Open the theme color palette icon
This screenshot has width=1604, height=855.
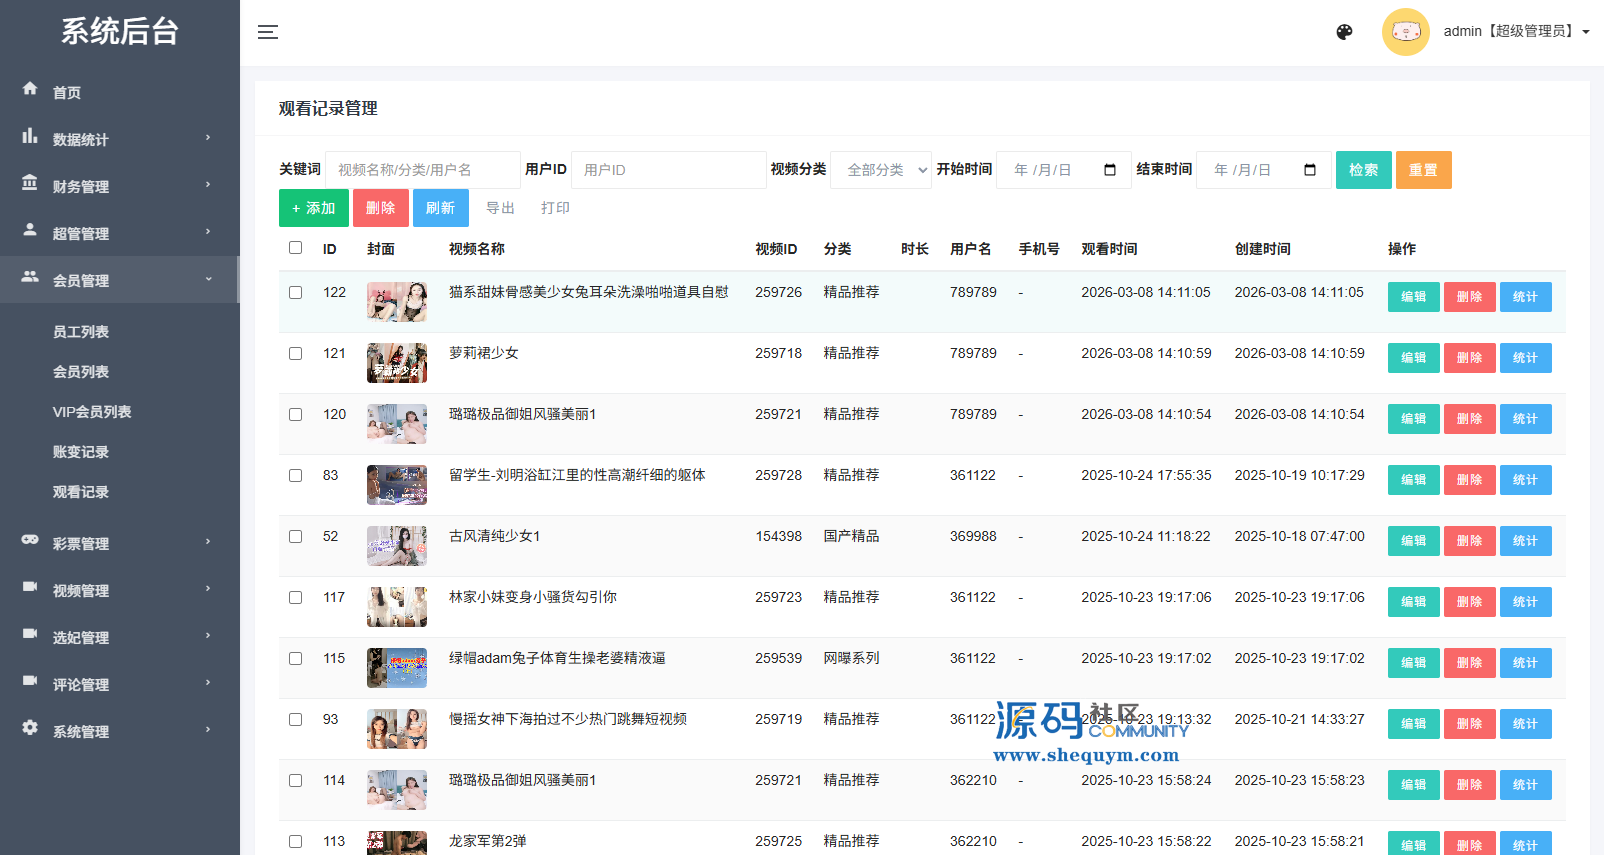pyautogui.click(x=1344, y=32)
